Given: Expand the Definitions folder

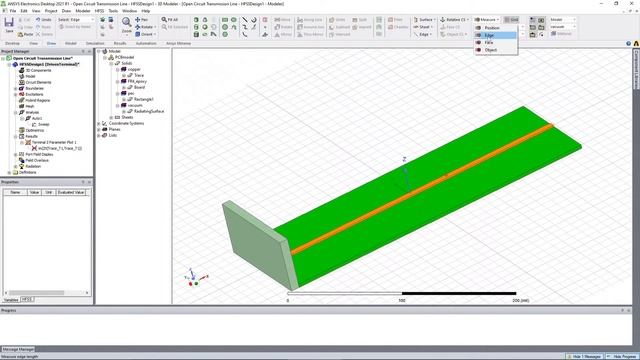Looking at the screenshot, I should pyautogui.click(x=9, y=173).
